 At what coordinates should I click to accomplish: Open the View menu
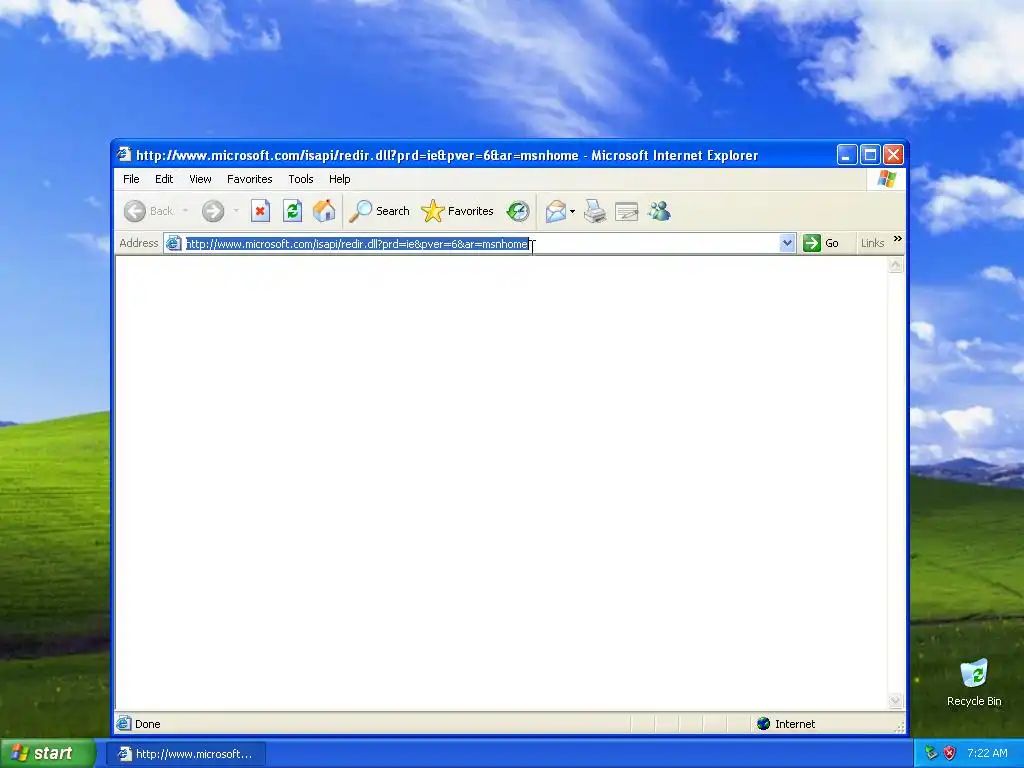(200, 179)
